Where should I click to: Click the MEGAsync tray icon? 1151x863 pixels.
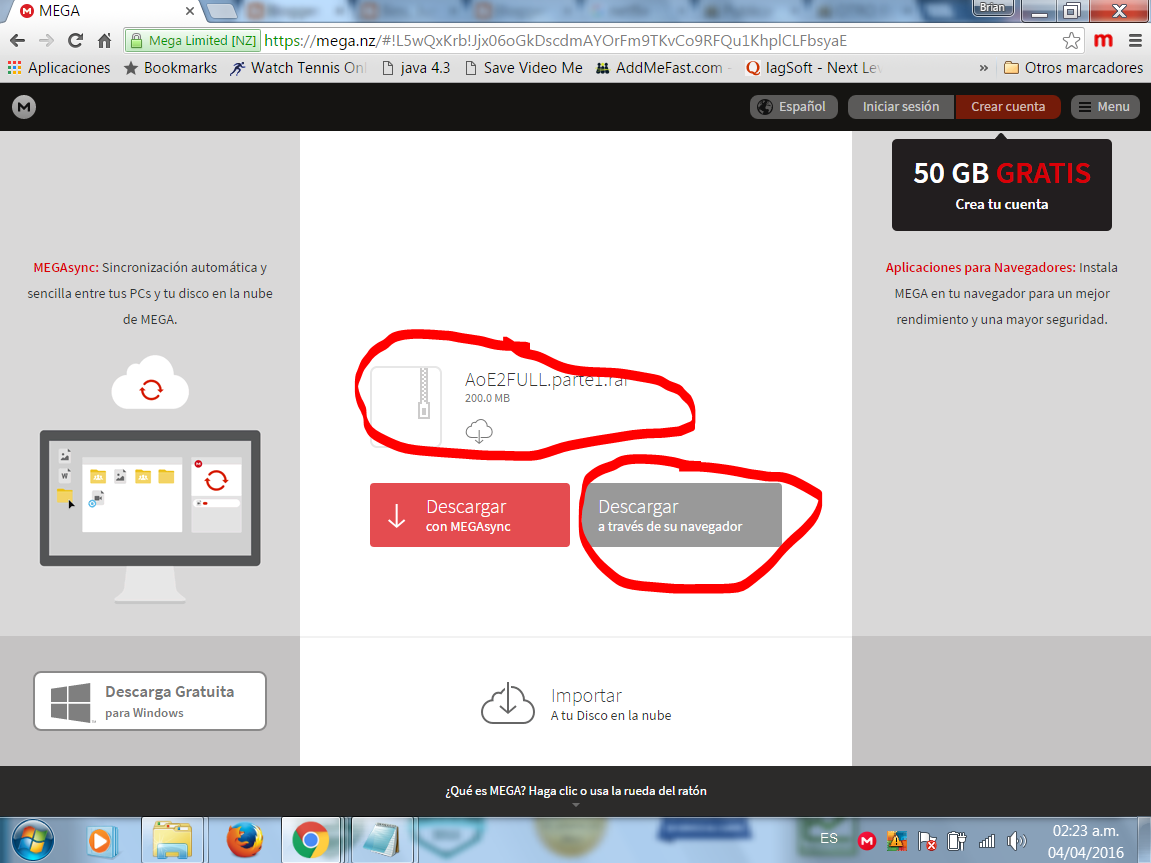pyautogui.click(x=867, y=841)
